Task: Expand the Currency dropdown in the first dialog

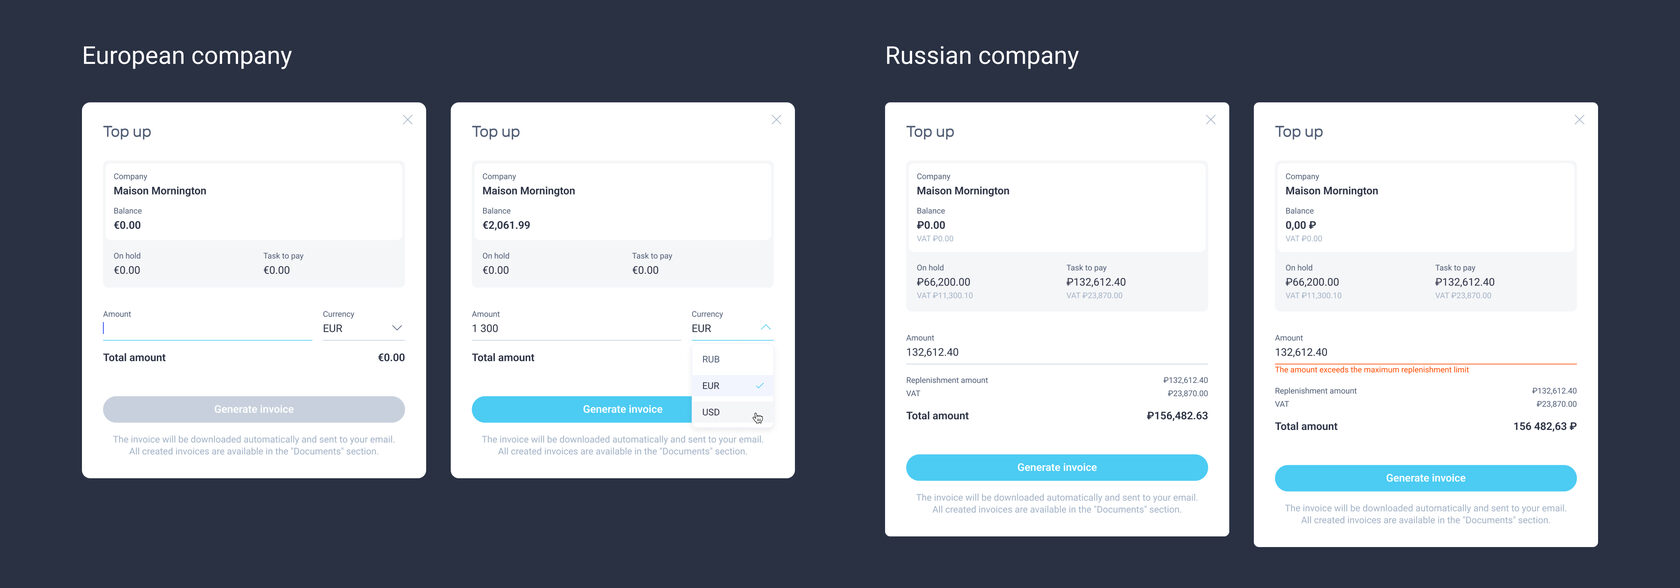Action: point(396,328)
